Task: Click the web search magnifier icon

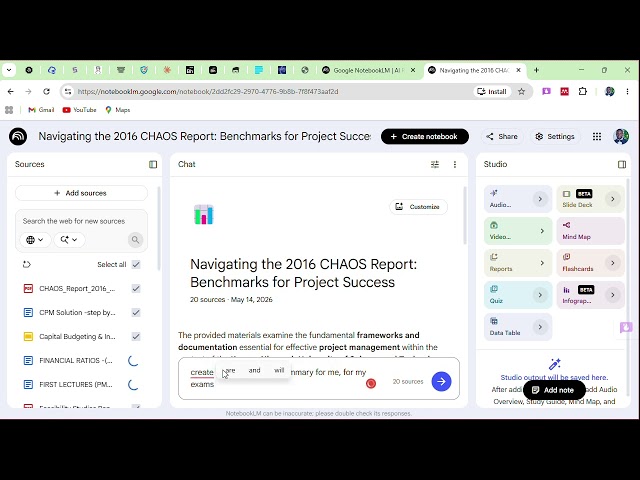Action: (x=135, y=240)
